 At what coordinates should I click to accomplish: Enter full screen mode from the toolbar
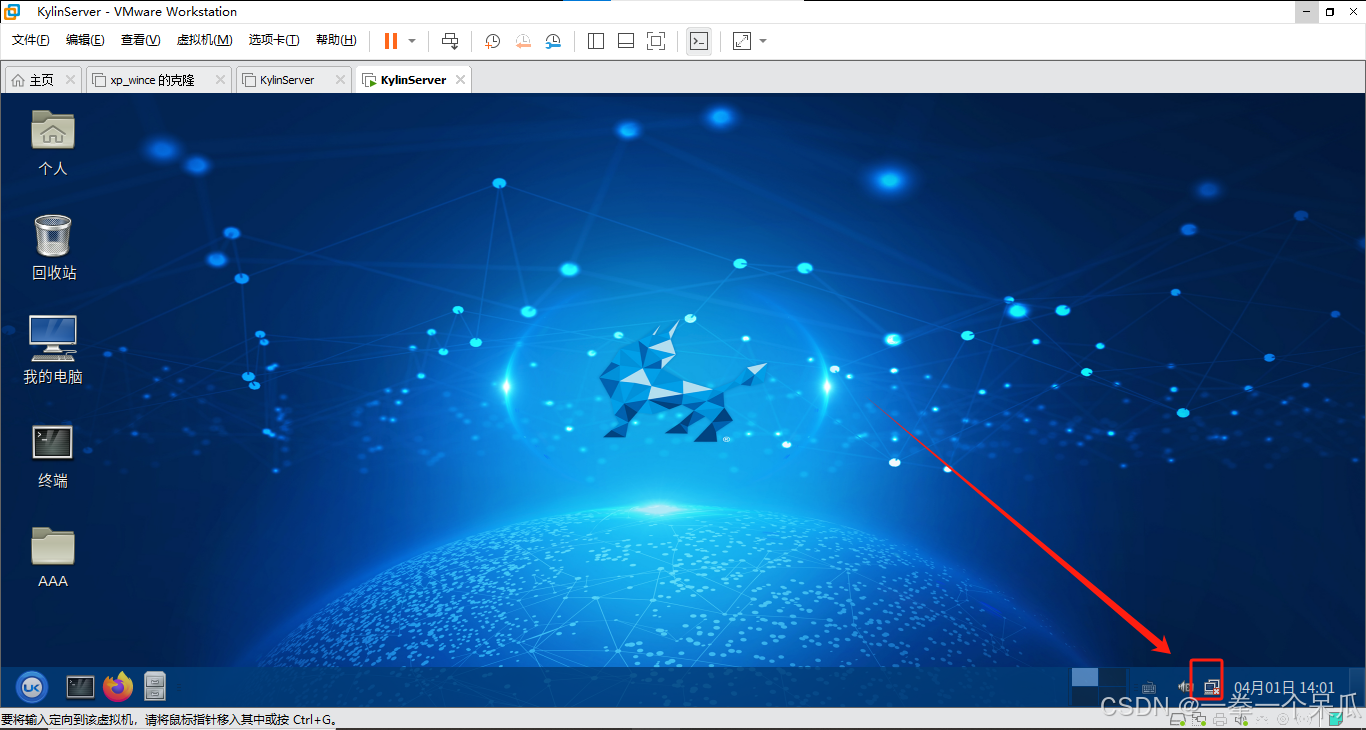click(x=656, y=41)
